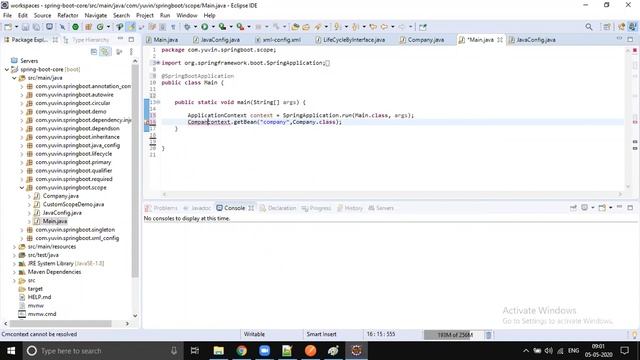This screenshot has height=360, width=640.
Task: Toggle Skip All Breakpoints icon
Action: coord(62,27)
